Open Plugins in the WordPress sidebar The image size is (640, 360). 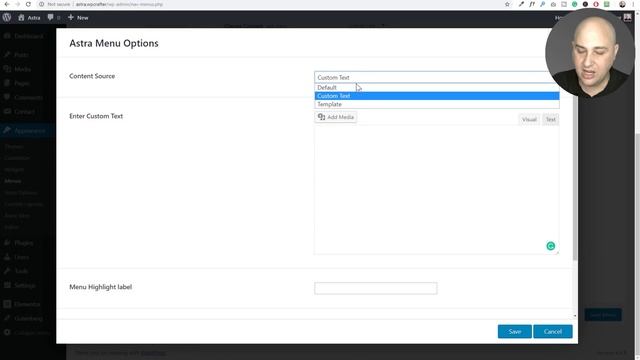(19, 243)
